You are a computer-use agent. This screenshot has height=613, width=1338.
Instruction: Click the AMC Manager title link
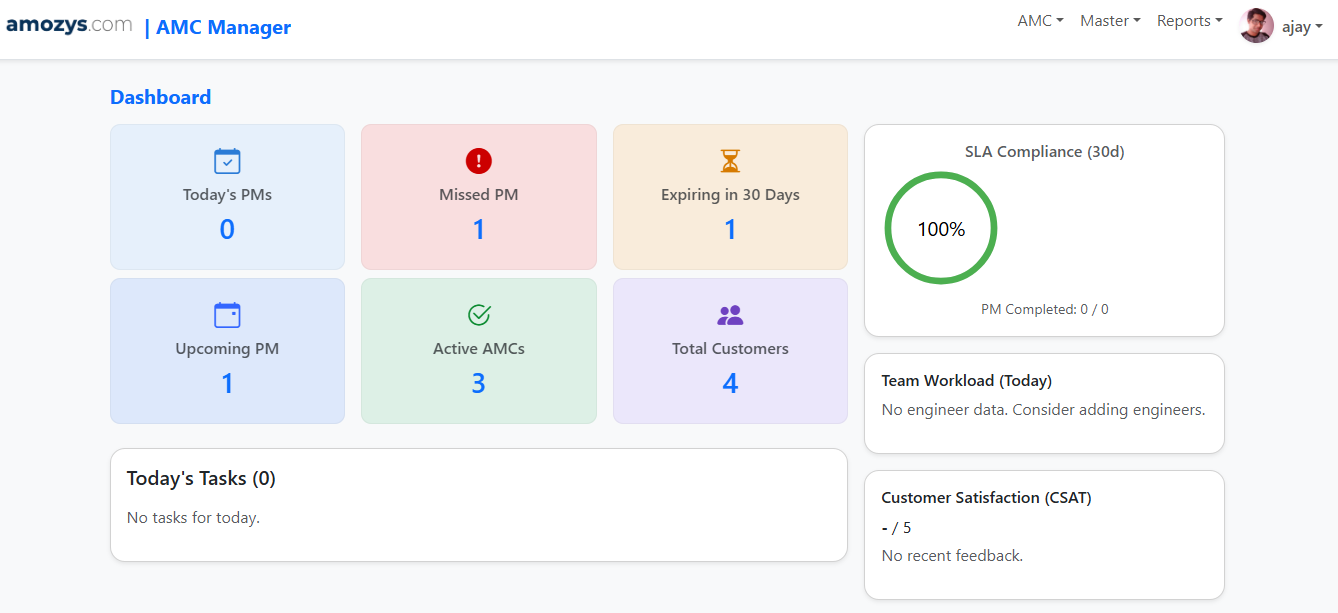tap(223, 27)
